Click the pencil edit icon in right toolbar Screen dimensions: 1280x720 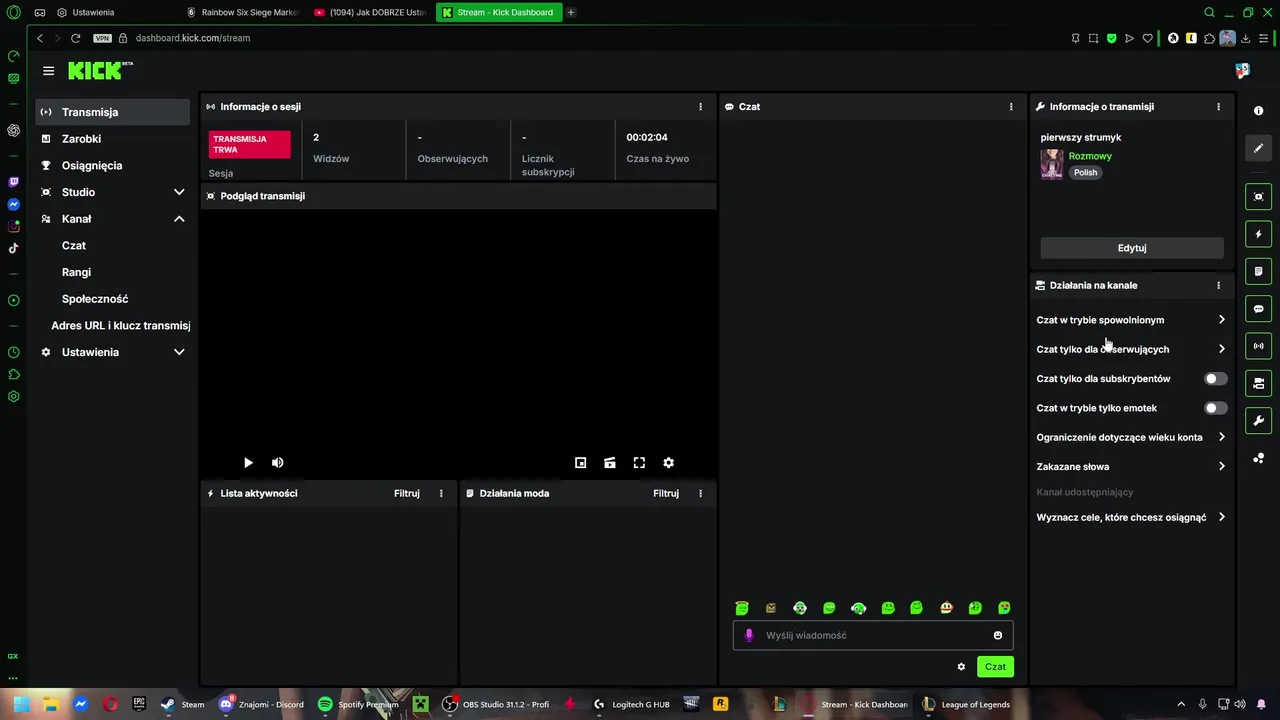(x=1259, y=148)
